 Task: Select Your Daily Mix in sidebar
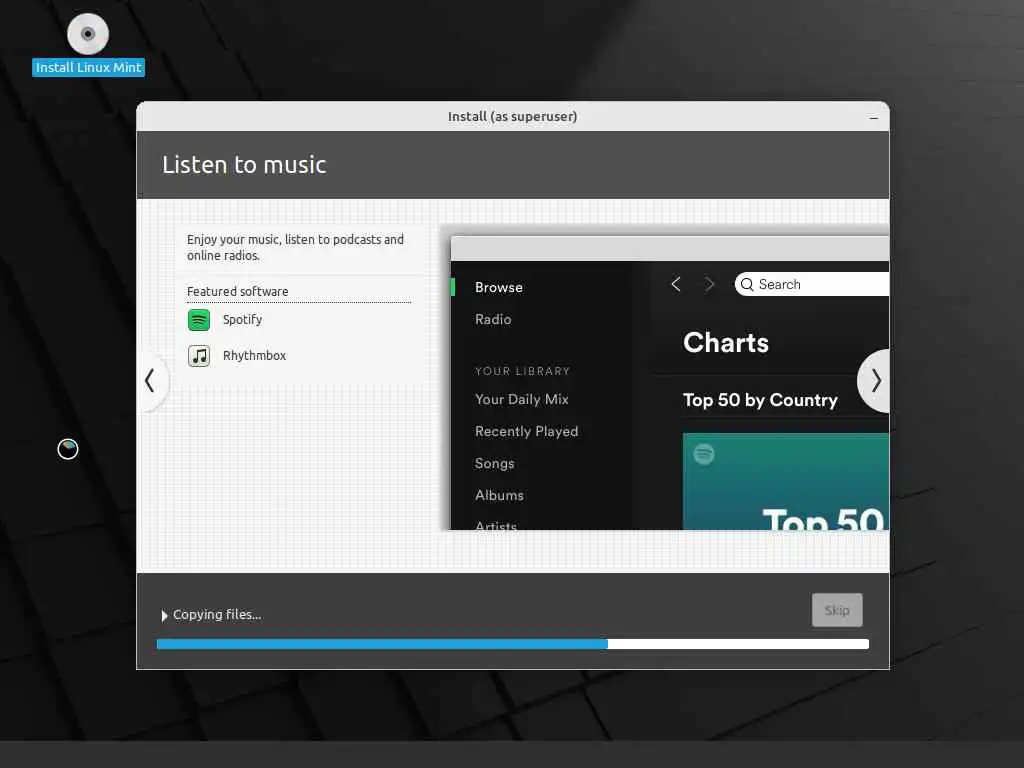click(x=522, y=399)
